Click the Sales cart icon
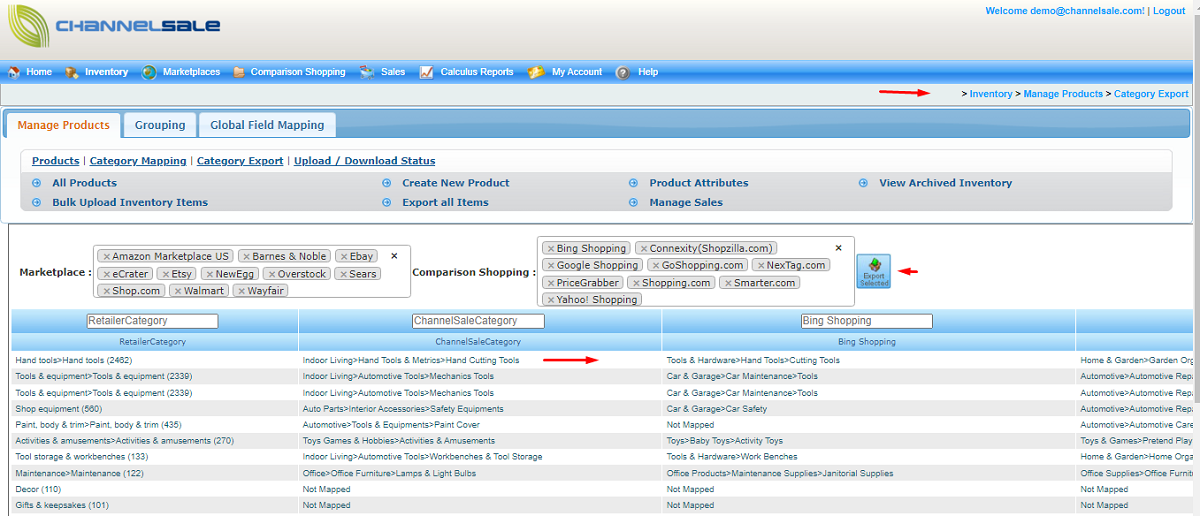The width and height of the screenshot is (1200, 516). pos(367,72)
